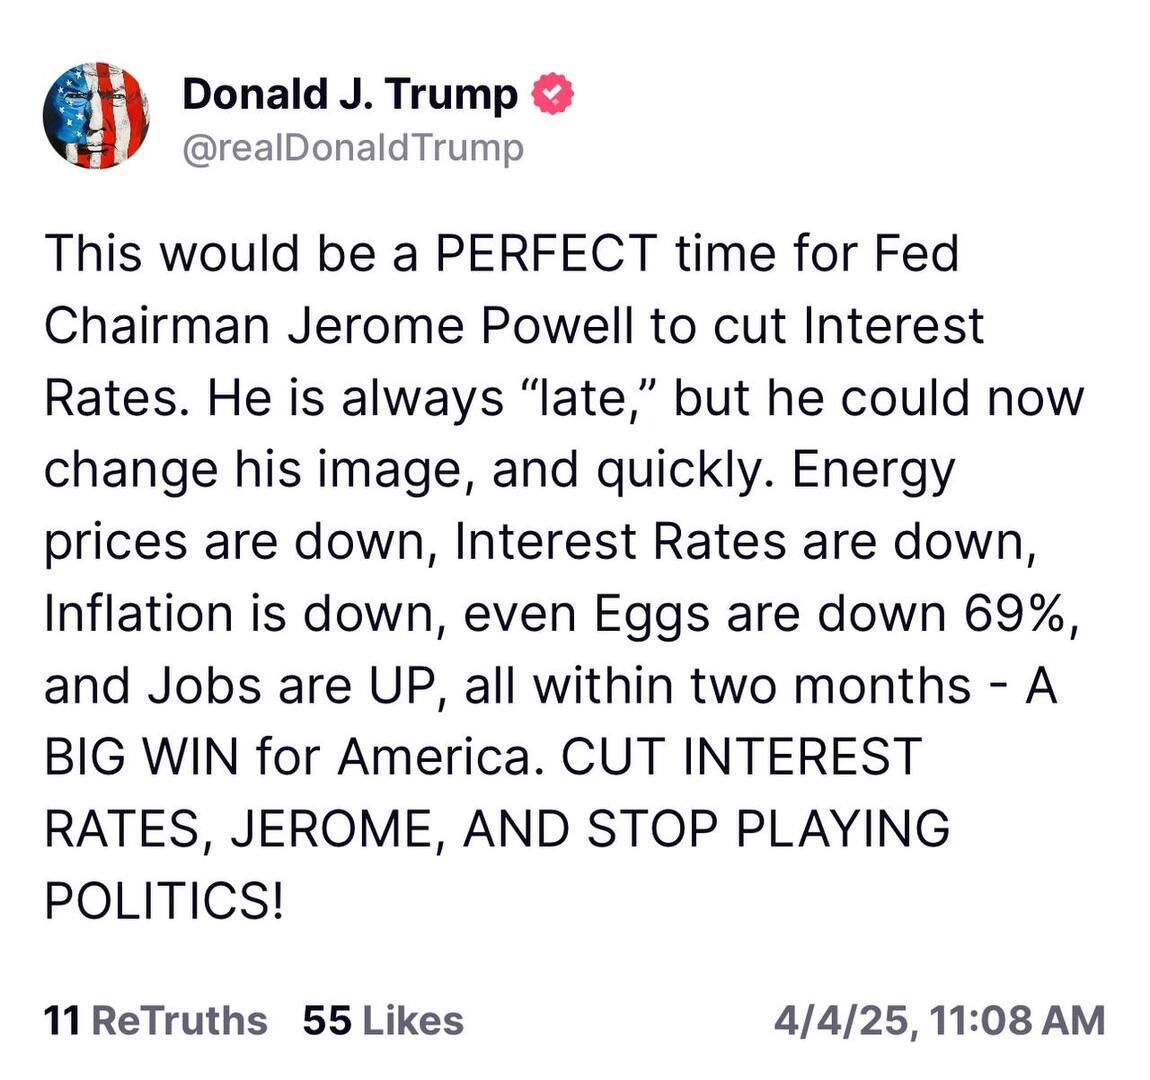Click the word UP, after Jobs are

(x=409, y=687)
